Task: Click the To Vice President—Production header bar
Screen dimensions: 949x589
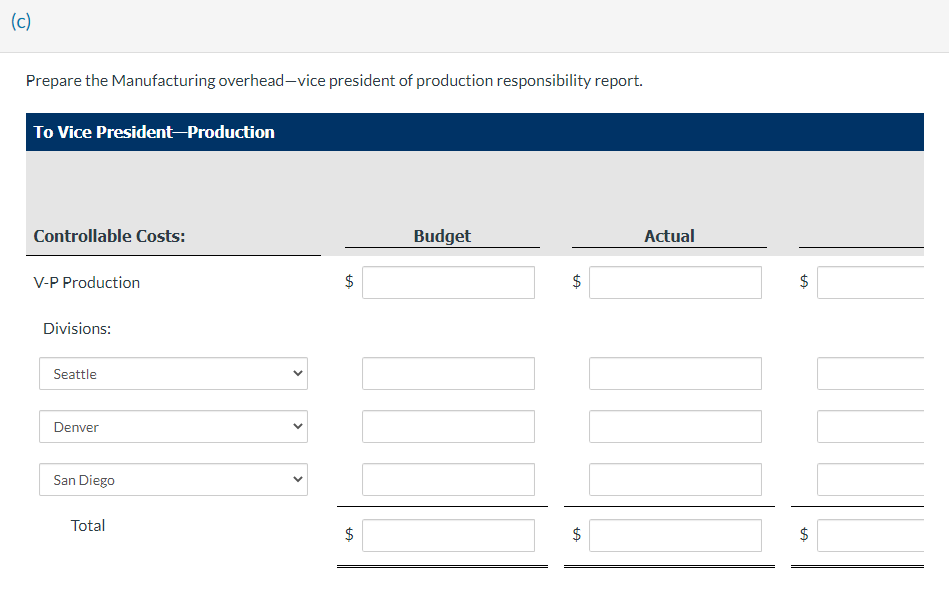Action: point(153,131)
